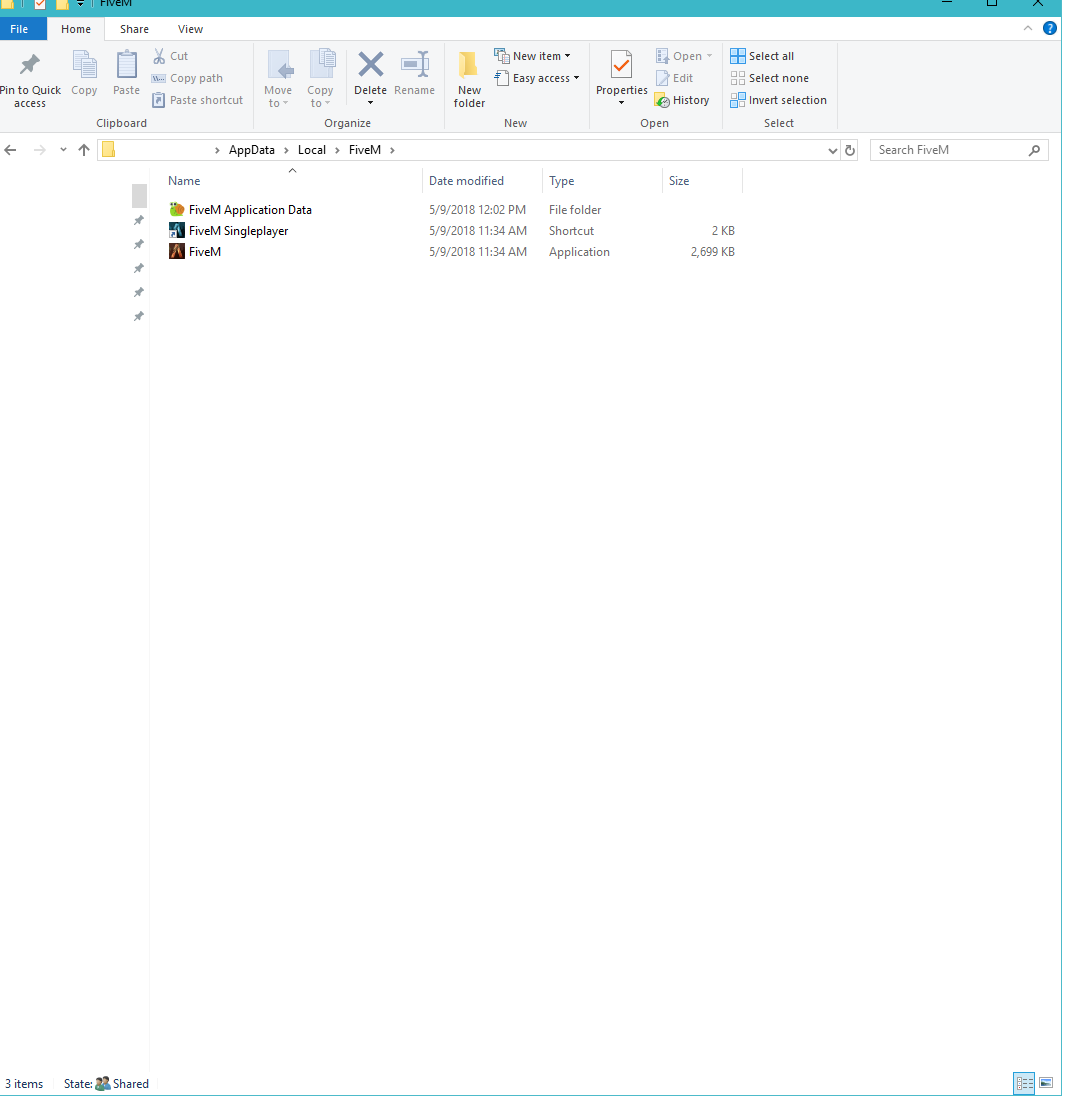The width and height of the screenshot is (1069, 1097).
Task: Click the 2,699 KB size cell
Action: [x=712, y=252]
